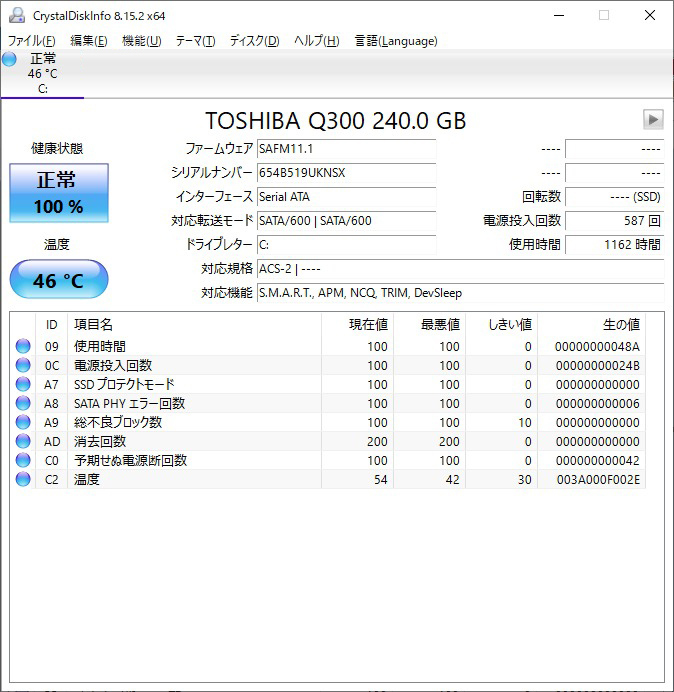Click the 項目名 column header
674x692 pixels.
pyautogui.click(x=194, y=325)
